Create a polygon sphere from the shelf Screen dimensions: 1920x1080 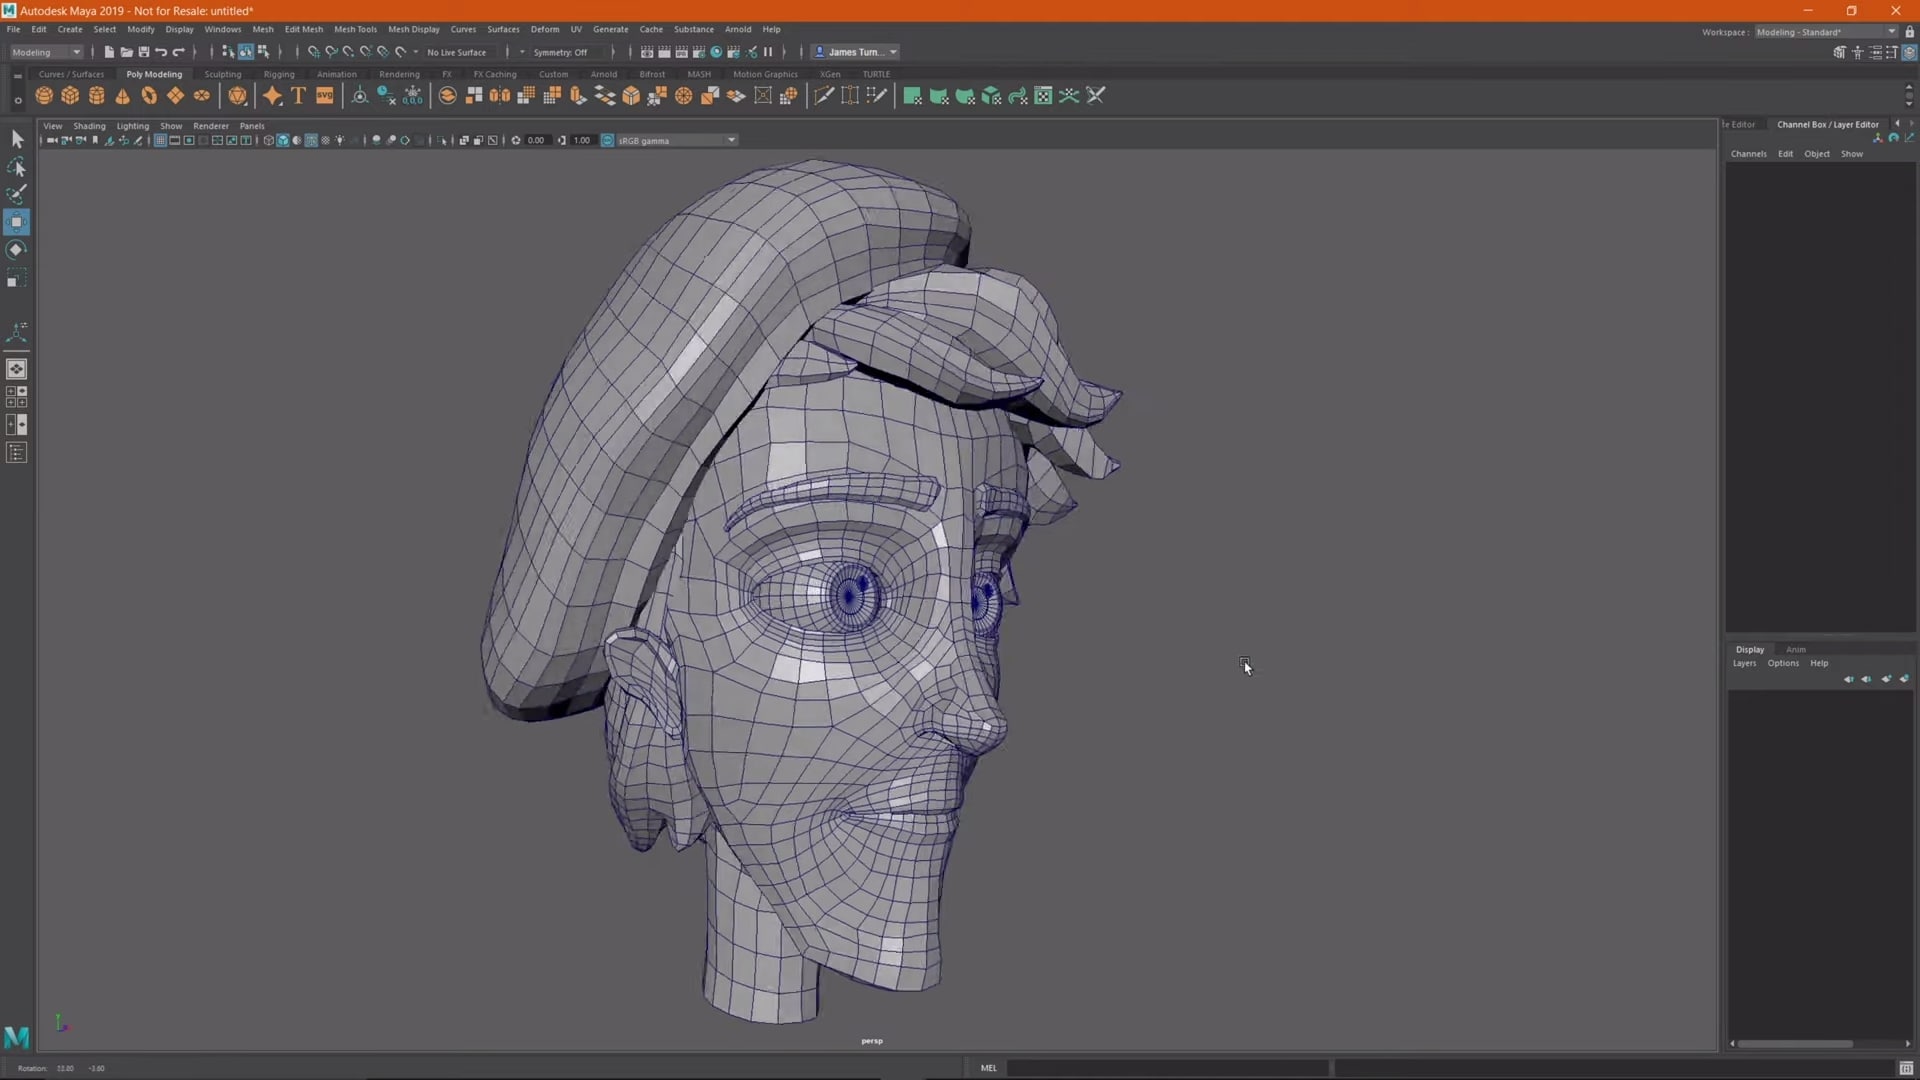[x=44, y=96]
